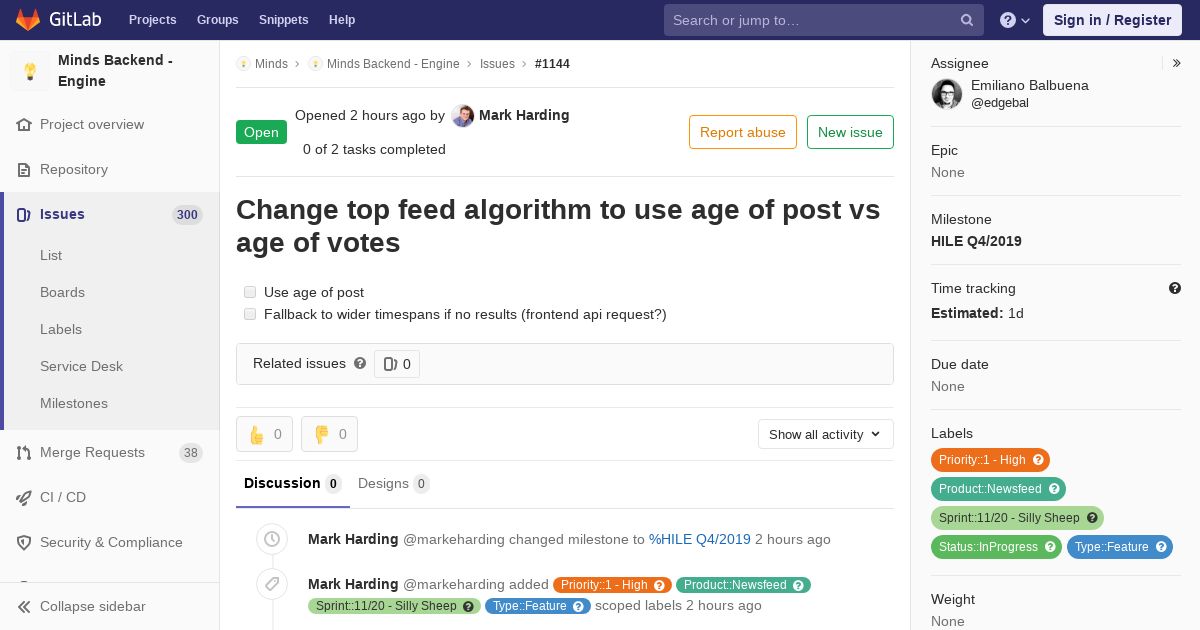Collapse the right sidebar with the chevron icon
1200x630 pixels.
(1177, 63)
